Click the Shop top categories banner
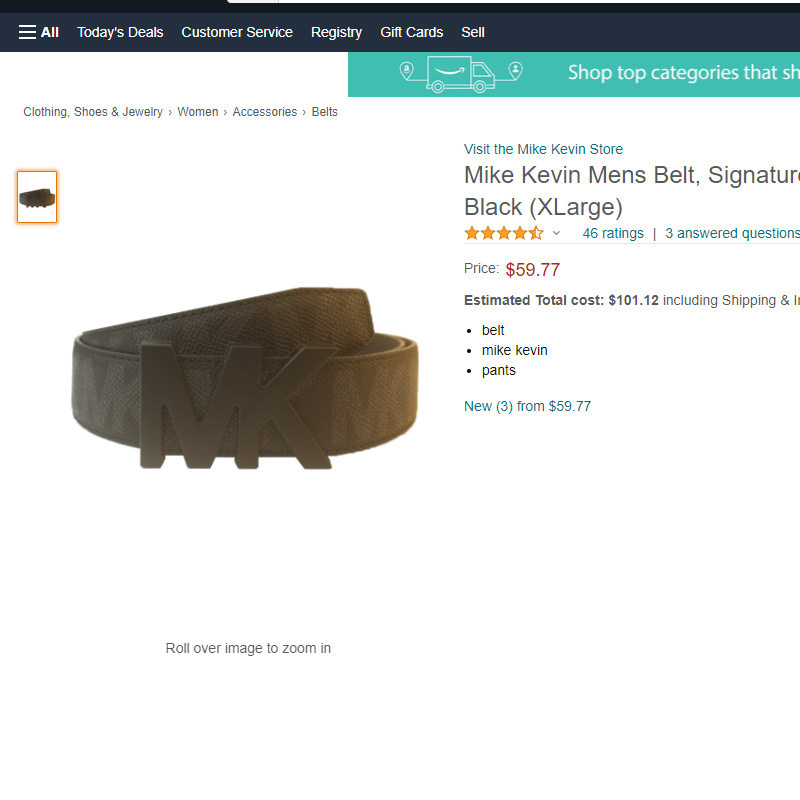 pyautogui.click(x=680, y=73)
